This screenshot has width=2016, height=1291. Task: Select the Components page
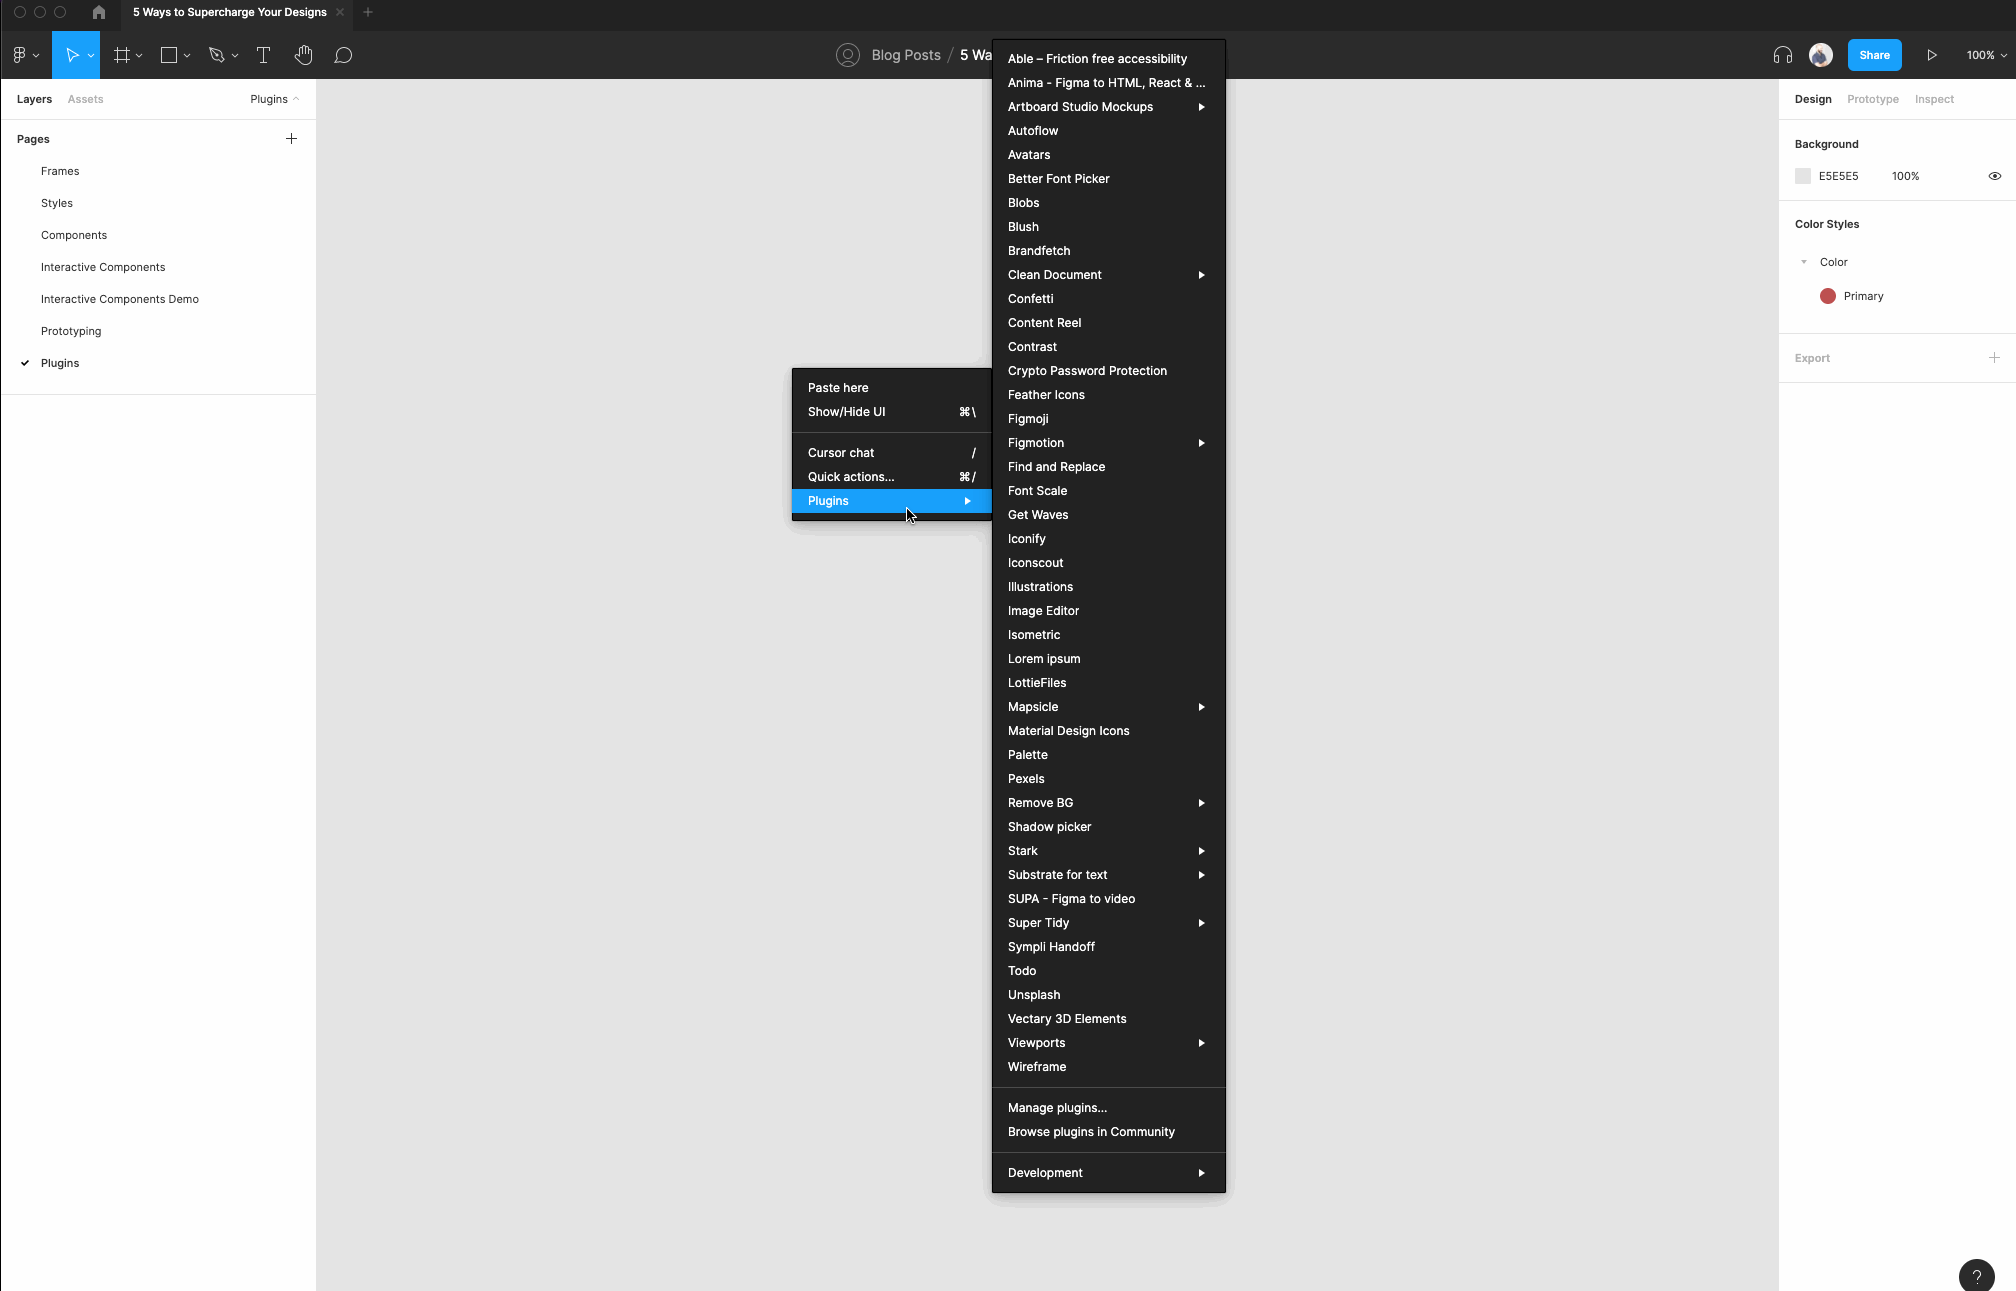click(159, 235)
